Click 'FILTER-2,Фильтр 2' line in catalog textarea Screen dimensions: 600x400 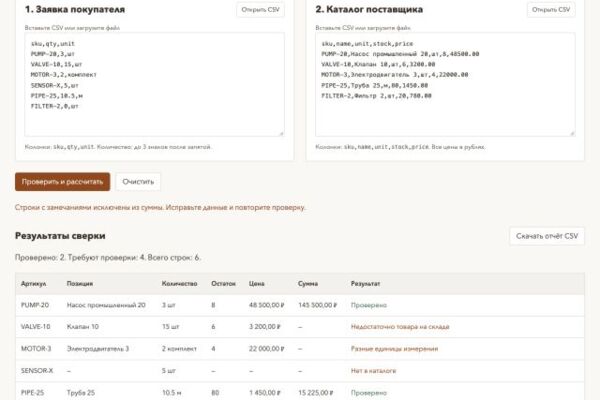point(377,96)
